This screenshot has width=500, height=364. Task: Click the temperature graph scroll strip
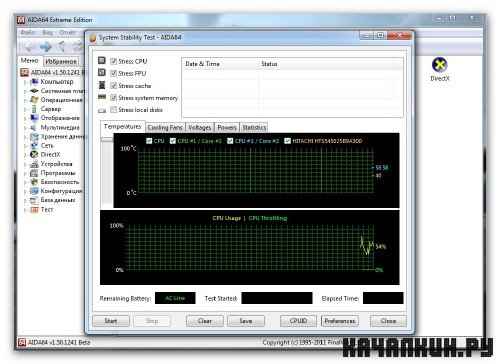(107, 173)
